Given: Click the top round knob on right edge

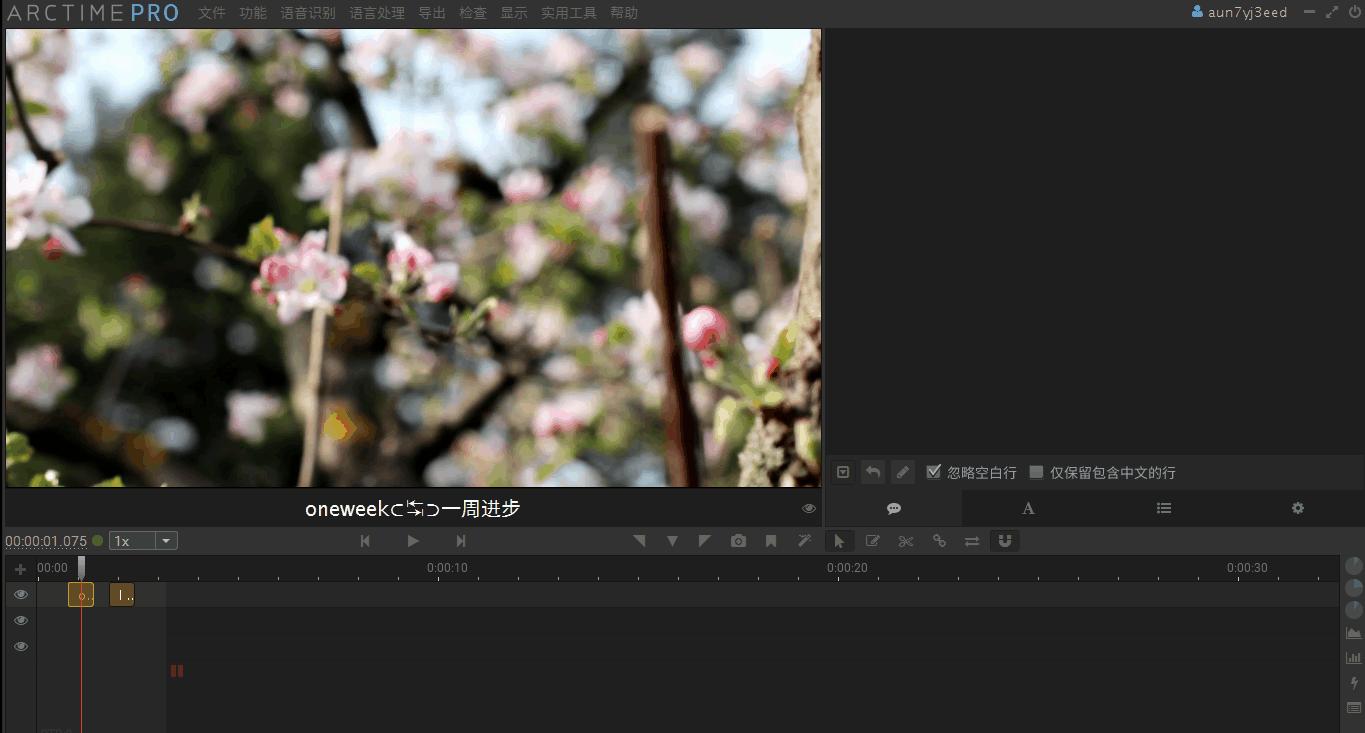Looking at the screenshot, I should 1354,566.
